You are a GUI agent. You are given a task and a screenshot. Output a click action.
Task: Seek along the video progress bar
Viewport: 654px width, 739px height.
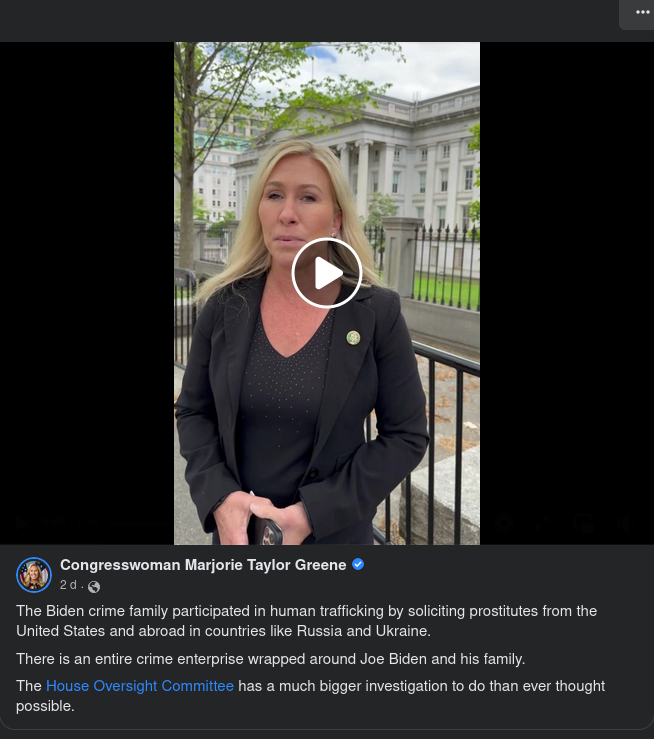coord(297,522)
